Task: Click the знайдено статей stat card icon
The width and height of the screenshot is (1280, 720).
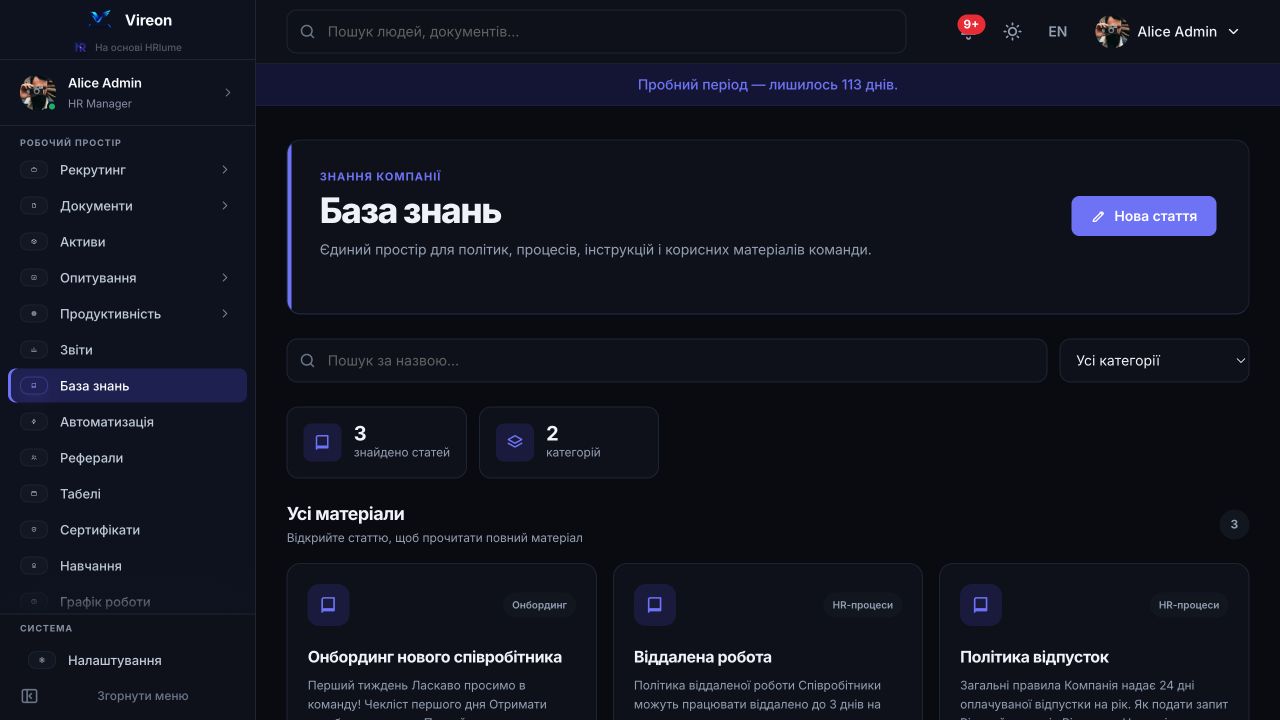Action: [322, 442]
